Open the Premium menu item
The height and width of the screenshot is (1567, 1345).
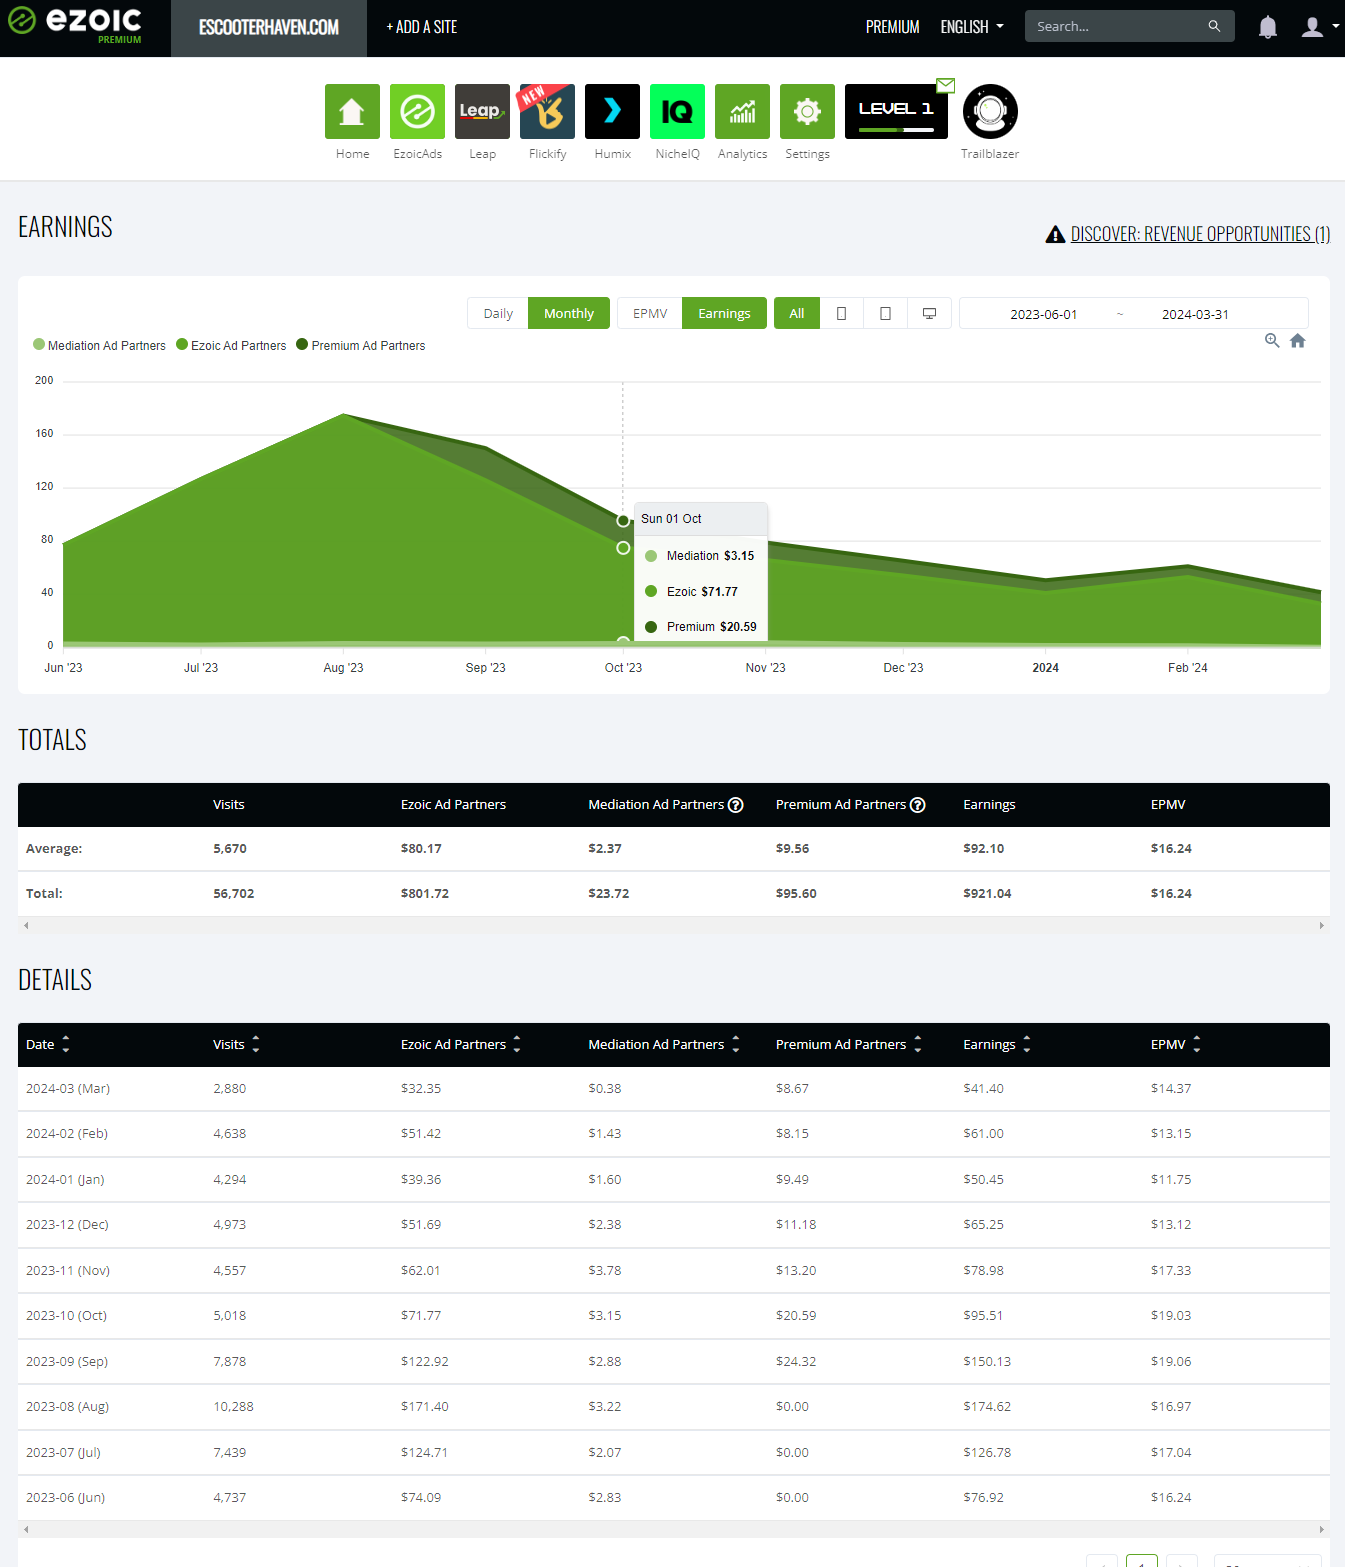click(892, 27)
